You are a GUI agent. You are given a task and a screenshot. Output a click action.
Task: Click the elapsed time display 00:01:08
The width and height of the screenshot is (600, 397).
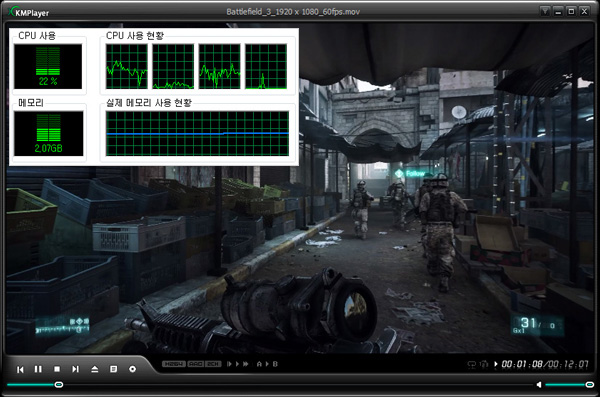pyautogui.click(x=522, y=364)
